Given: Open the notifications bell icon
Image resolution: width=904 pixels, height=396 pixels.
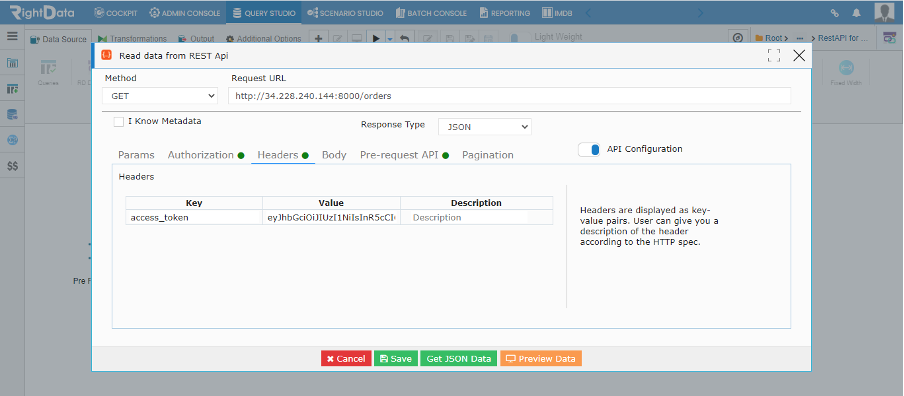Looking at the screenshot, I should pyautogui.click(x=856, y=13).
